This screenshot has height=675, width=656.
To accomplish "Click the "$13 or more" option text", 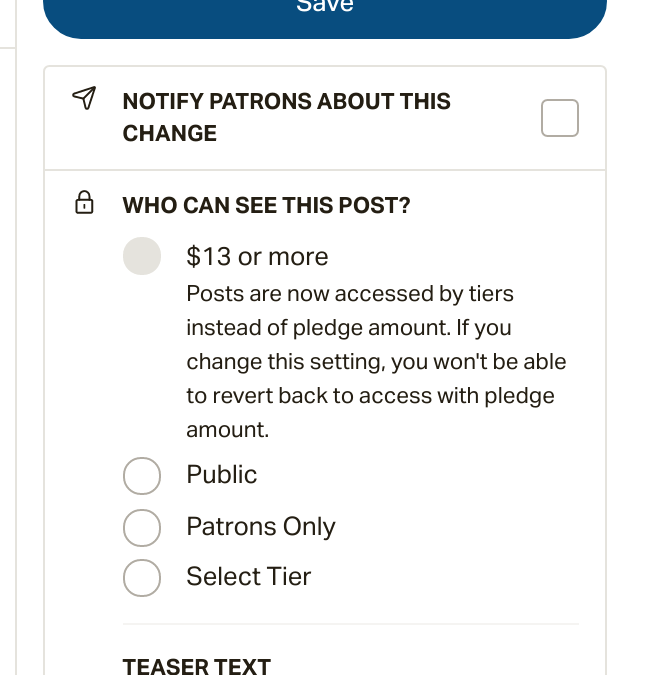I will (x=257, y=257).
